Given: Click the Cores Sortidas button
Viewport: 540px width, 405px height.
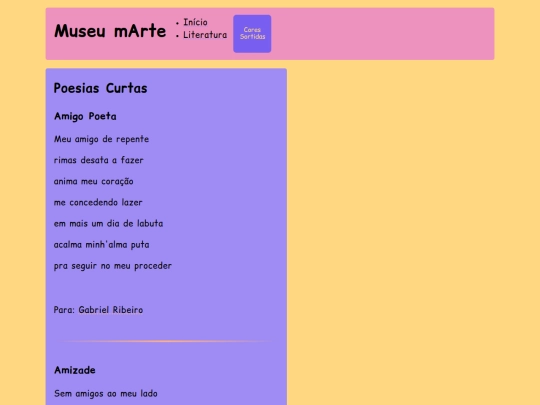Looking at the screenshot, I should (252, 34).
